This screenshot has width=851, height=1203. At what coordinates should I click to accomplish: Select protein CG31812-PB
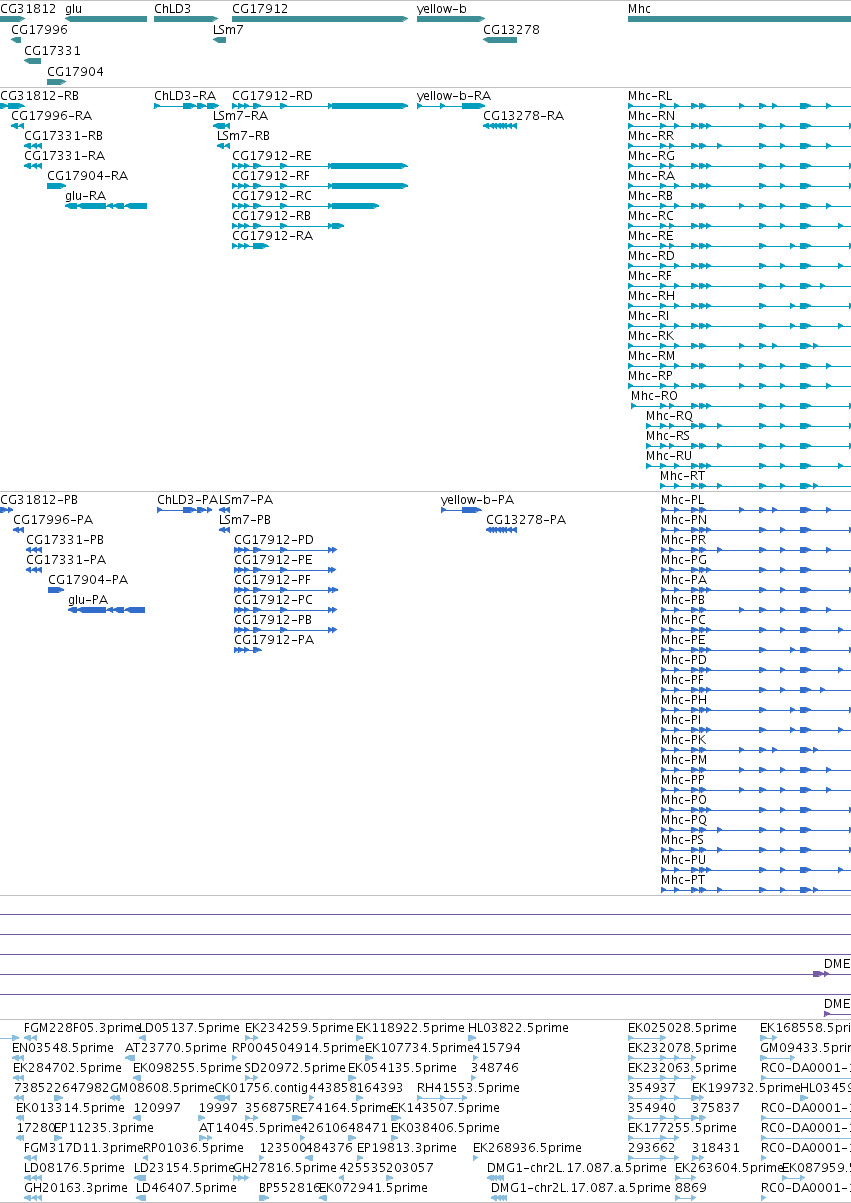click(x=39, y=500)
